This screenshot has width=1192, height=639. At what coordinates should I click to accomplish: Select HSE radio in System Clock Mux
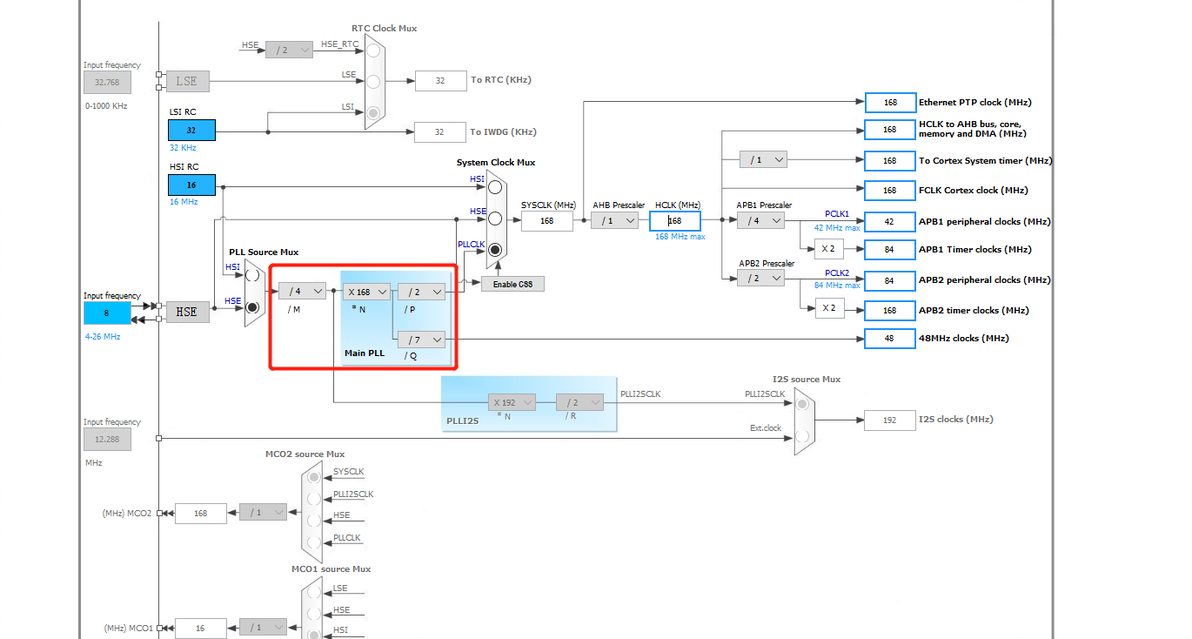coord(495,219)
